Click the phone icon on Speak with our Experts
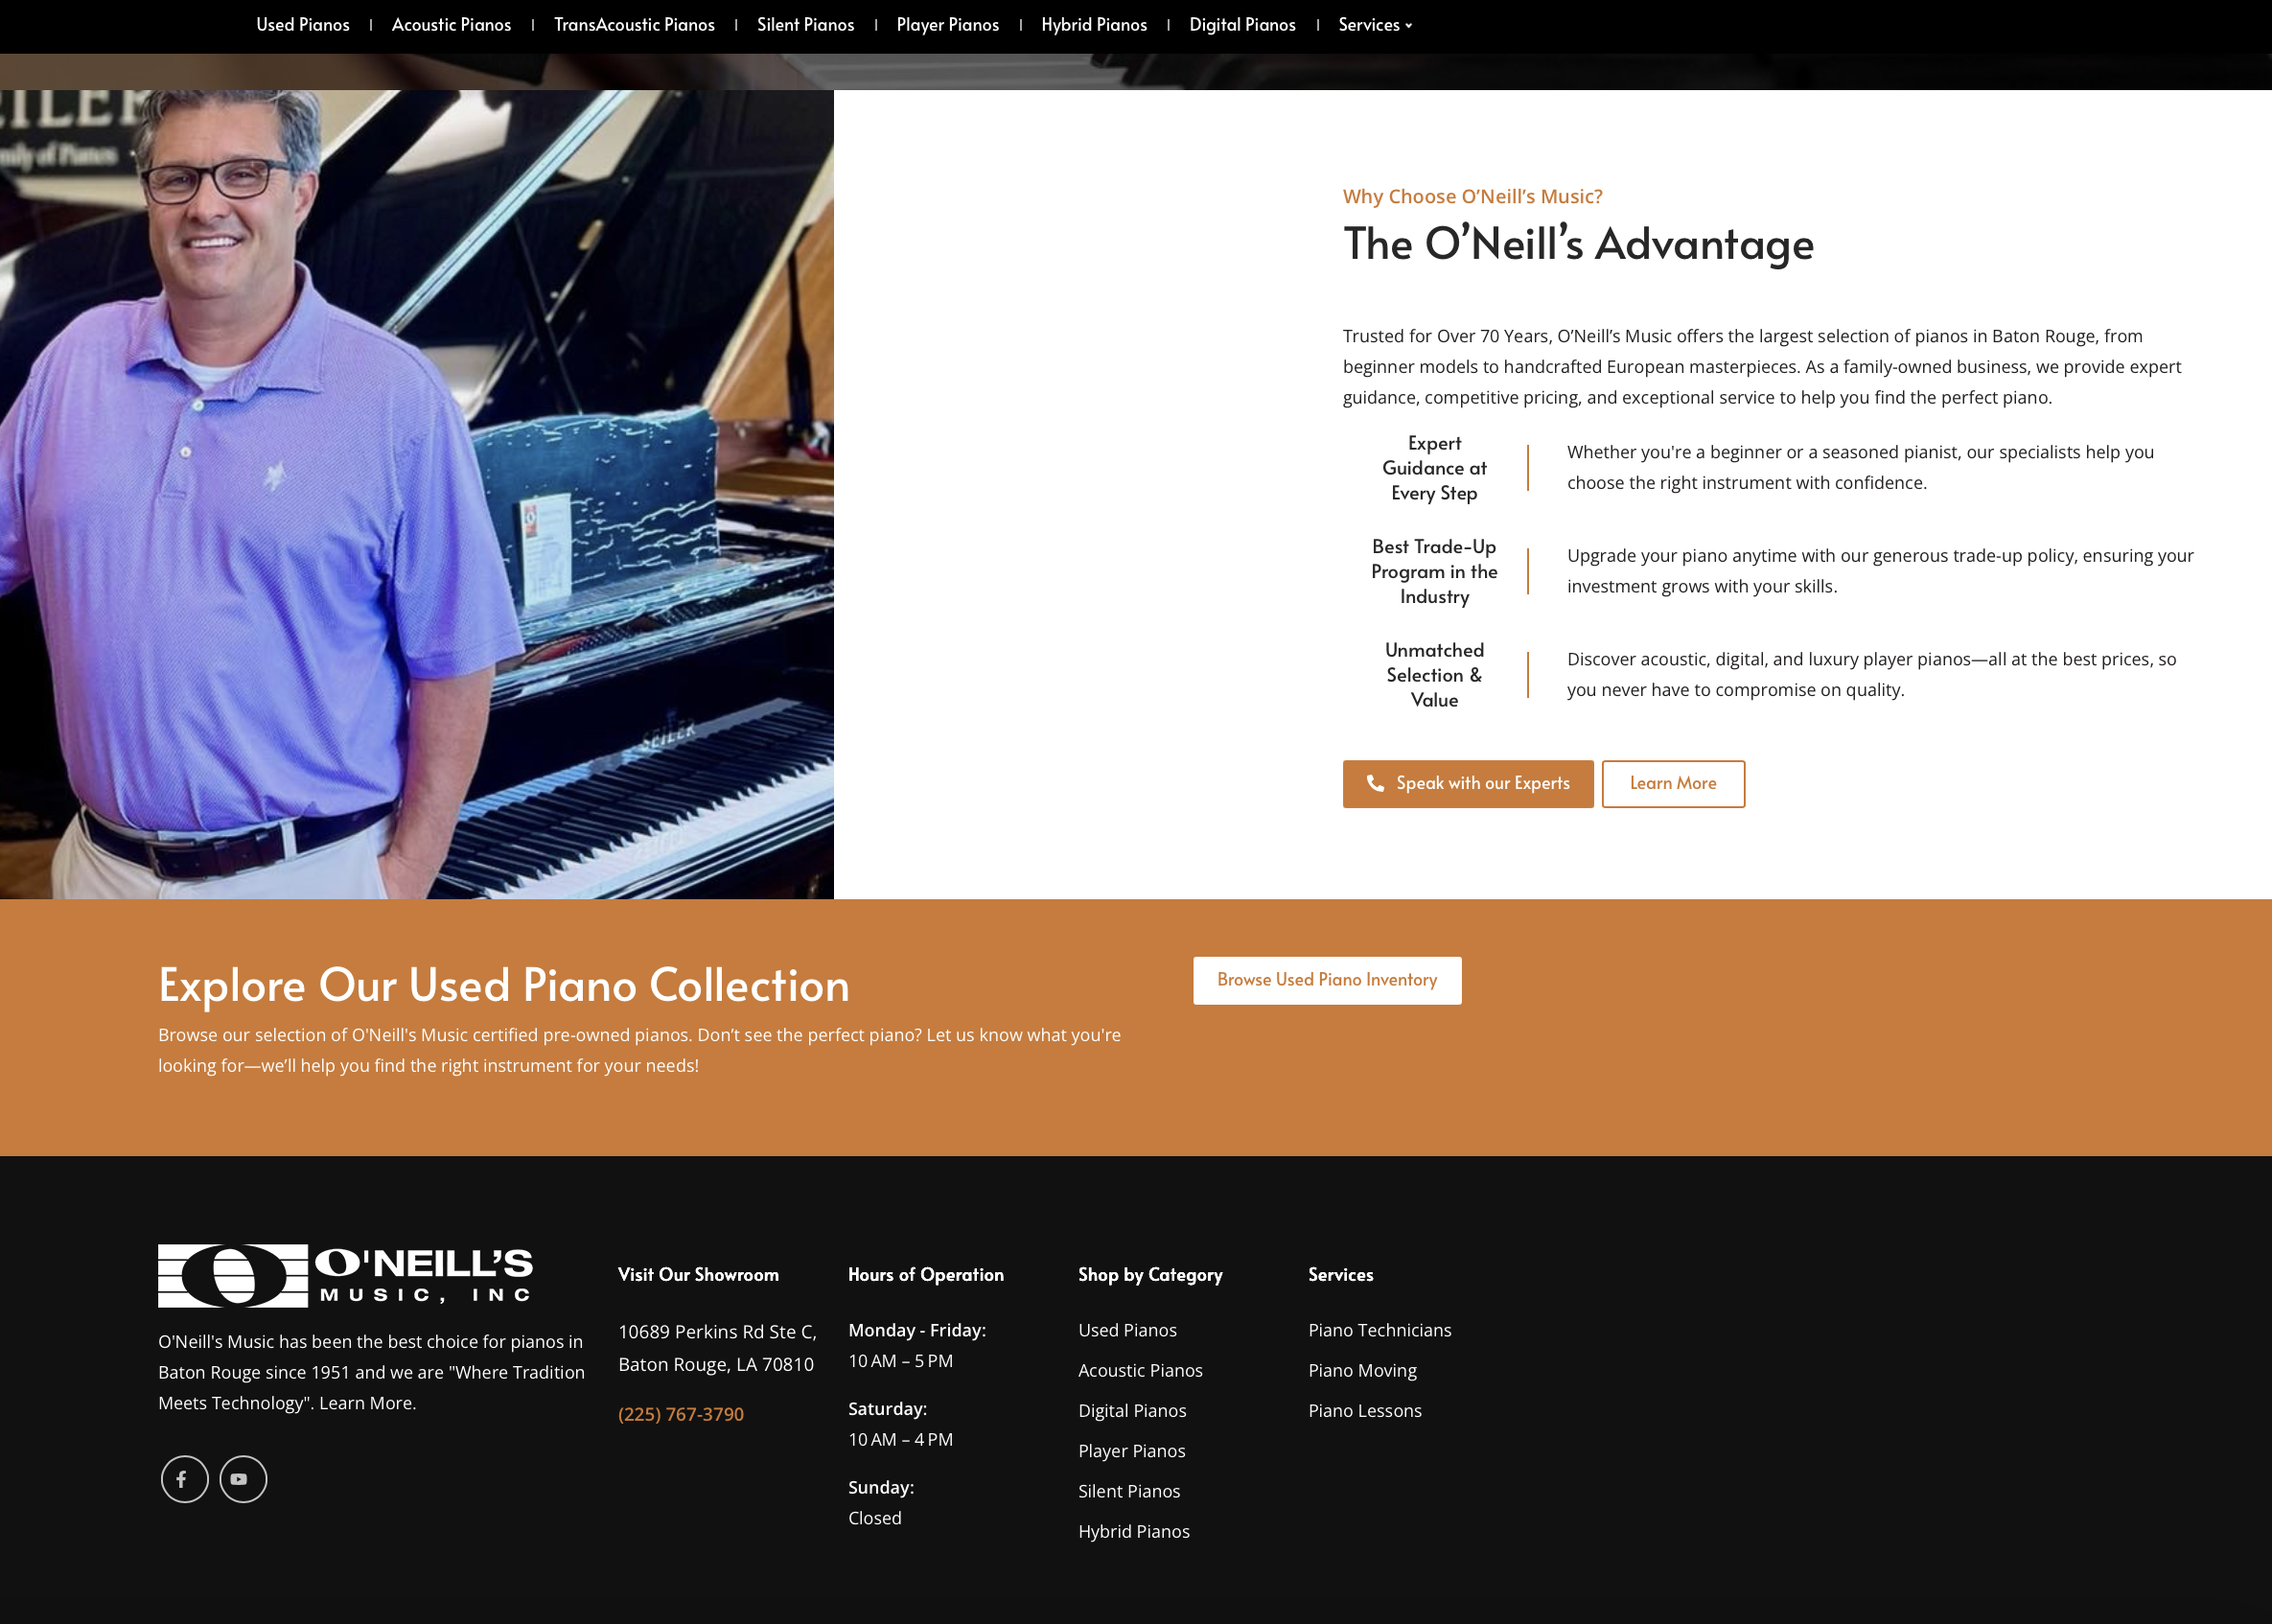 pyautogui.click(x=1376, y=784)
